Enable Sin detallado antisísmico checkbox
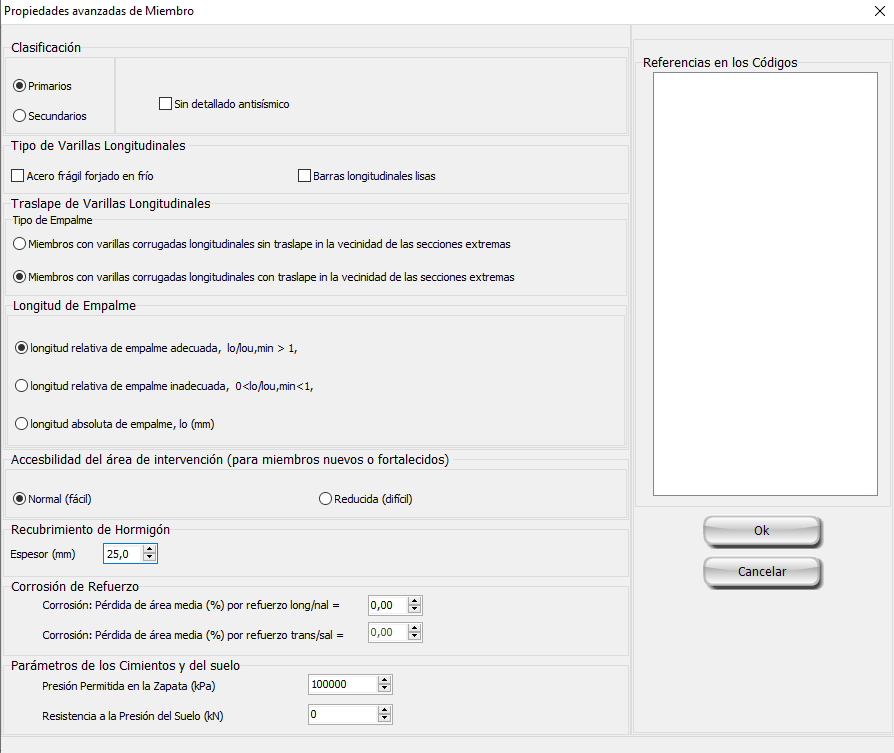Screen dimensions: 894x753 166,104
